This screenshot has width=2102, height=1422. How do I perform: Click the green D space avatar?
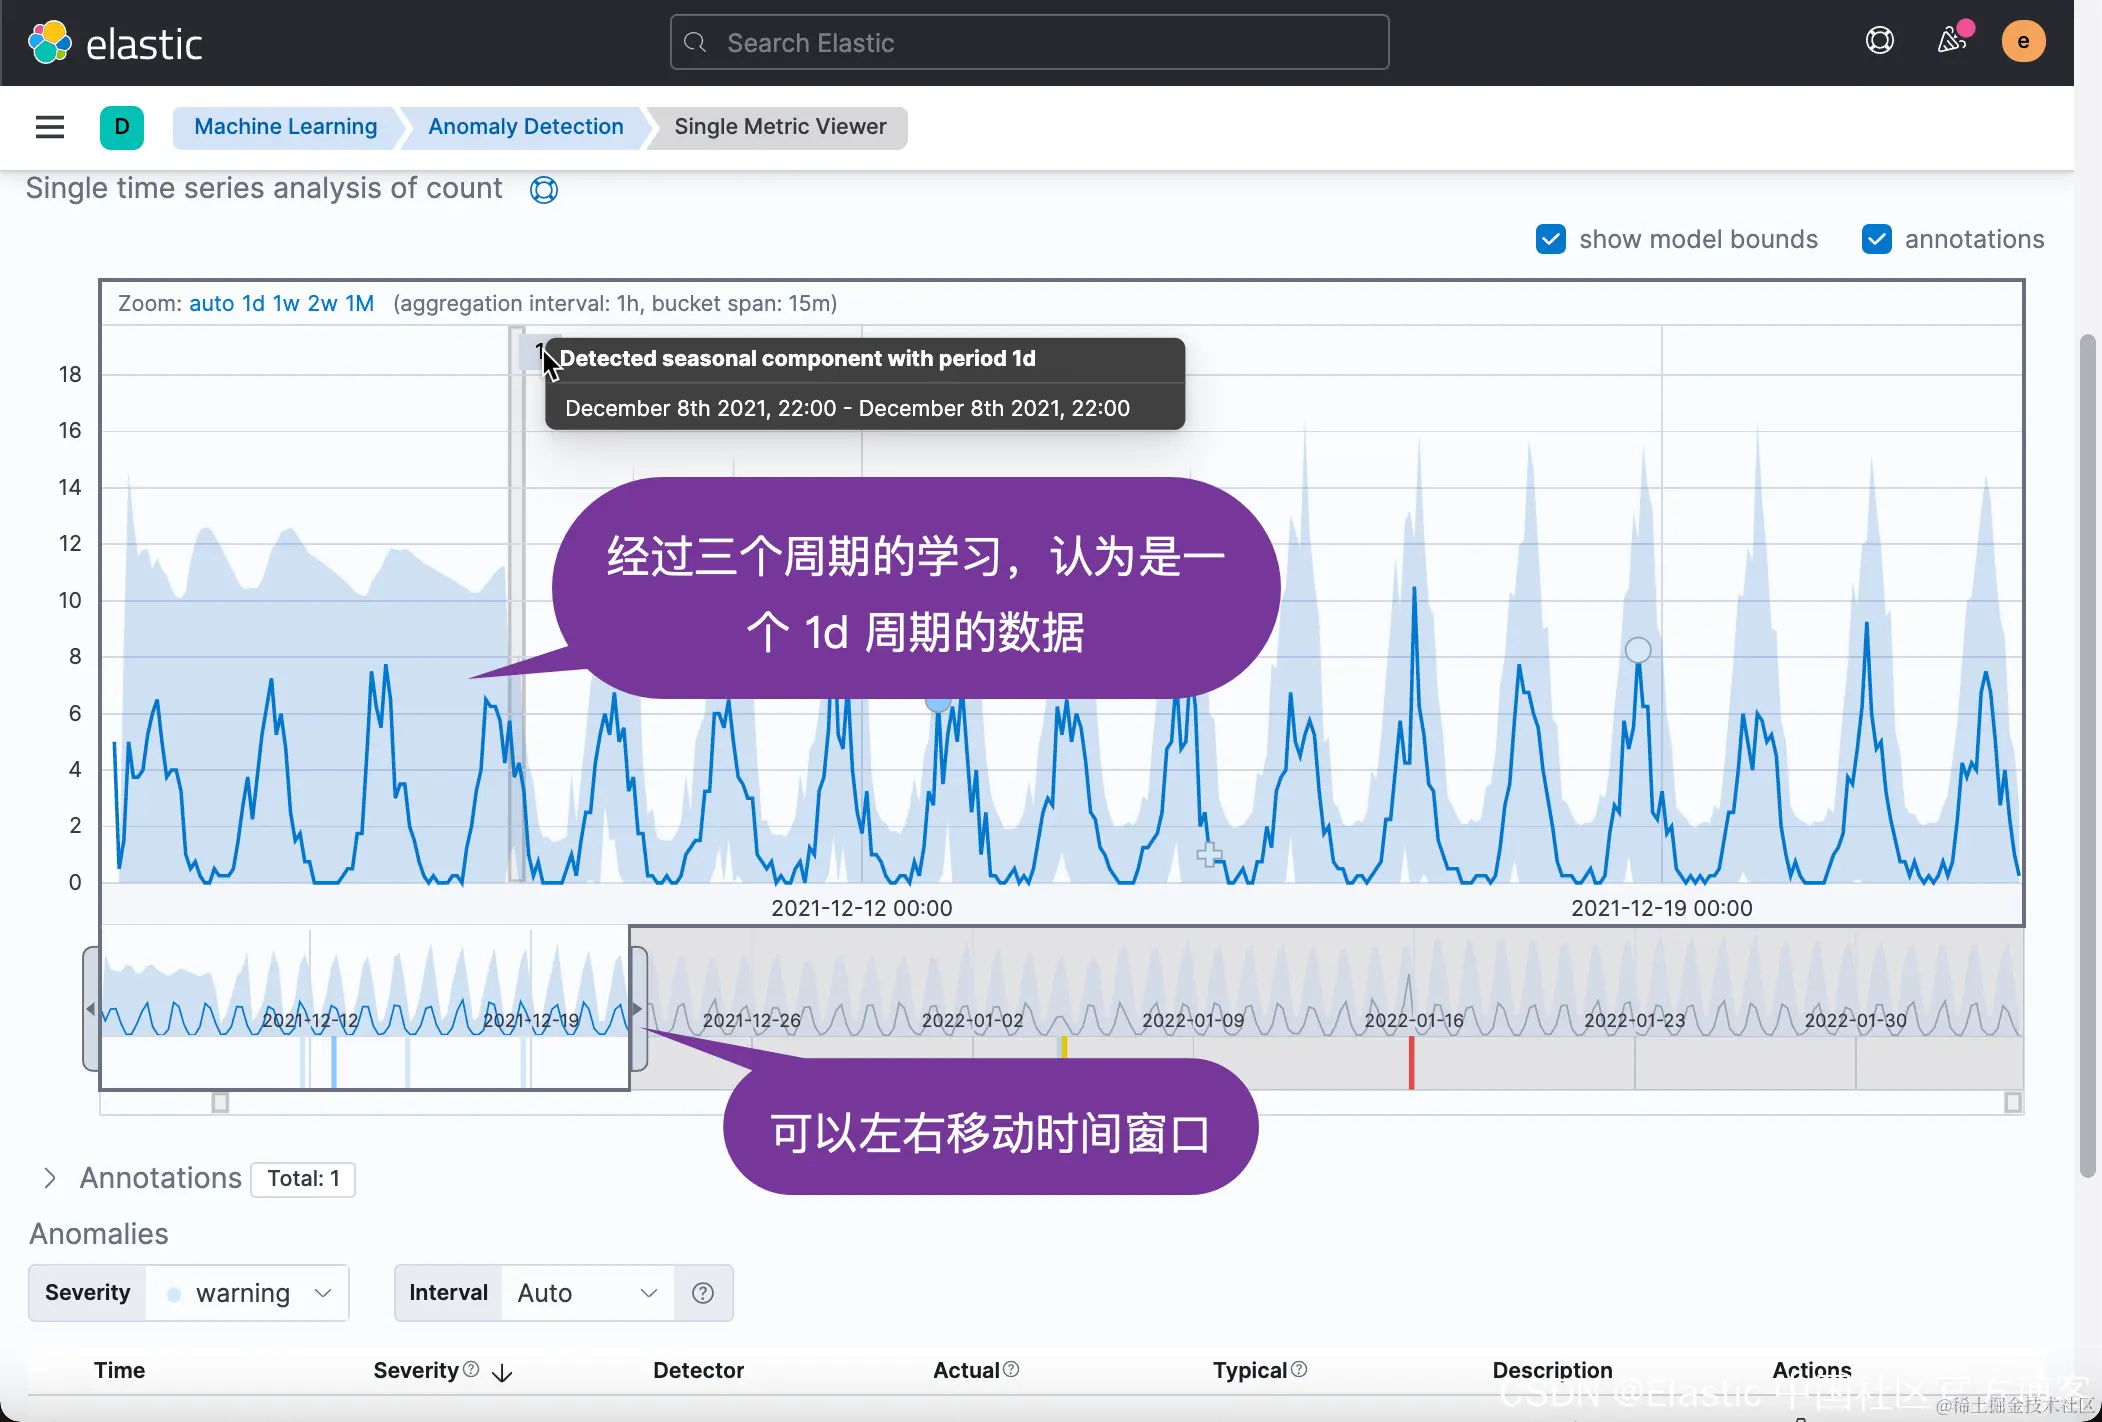pos(122,127)
